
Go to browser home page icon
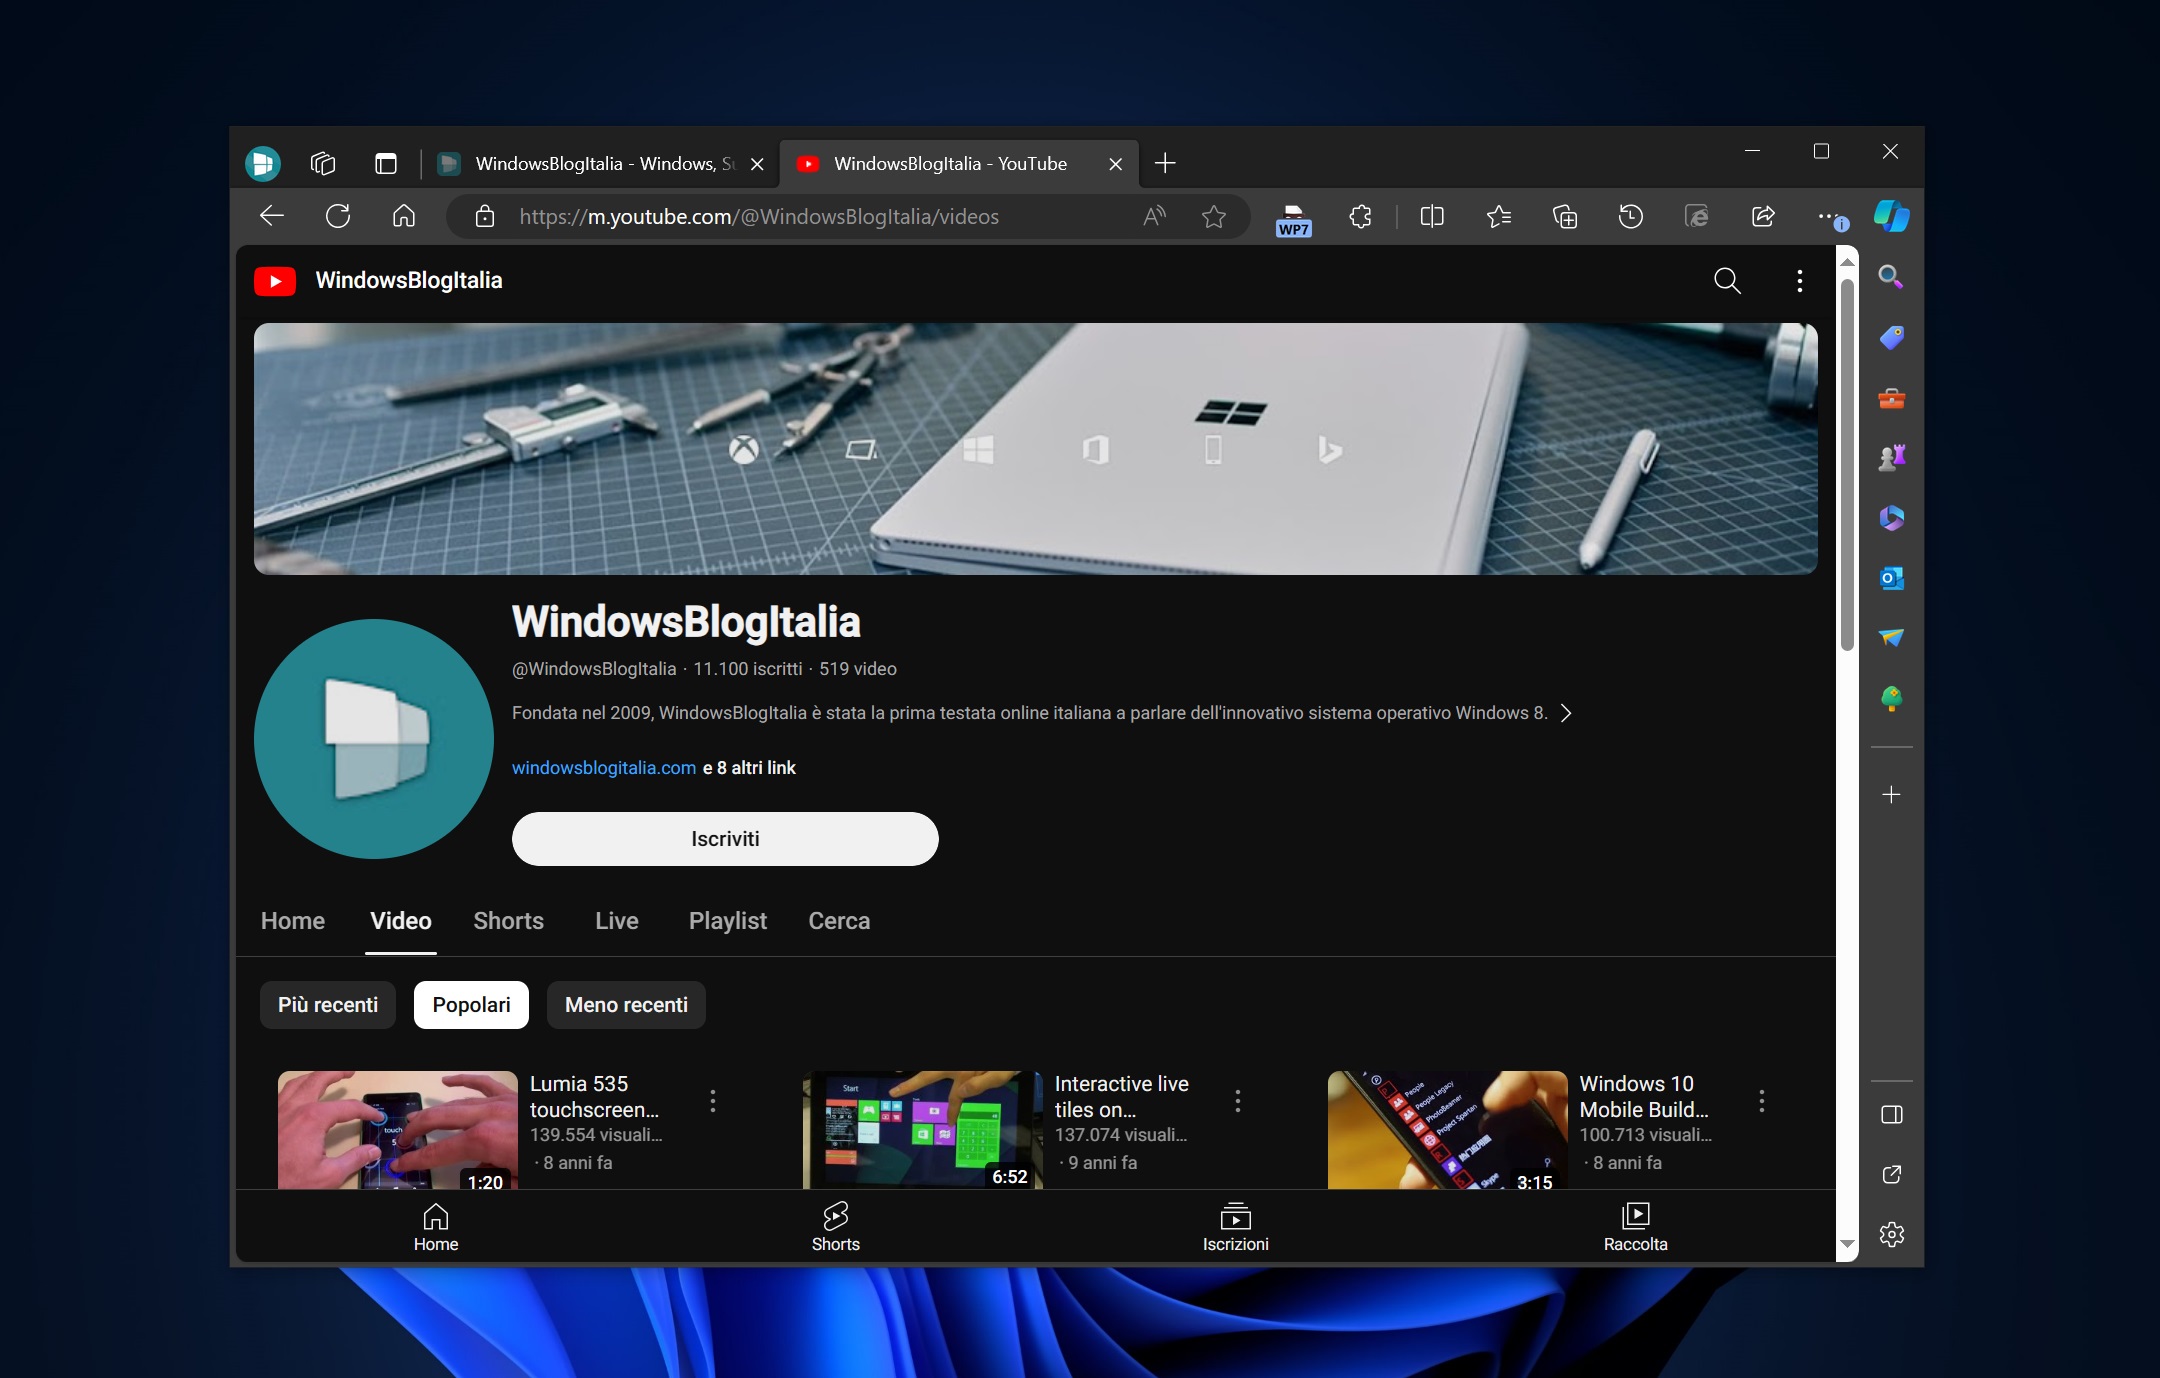404,216
